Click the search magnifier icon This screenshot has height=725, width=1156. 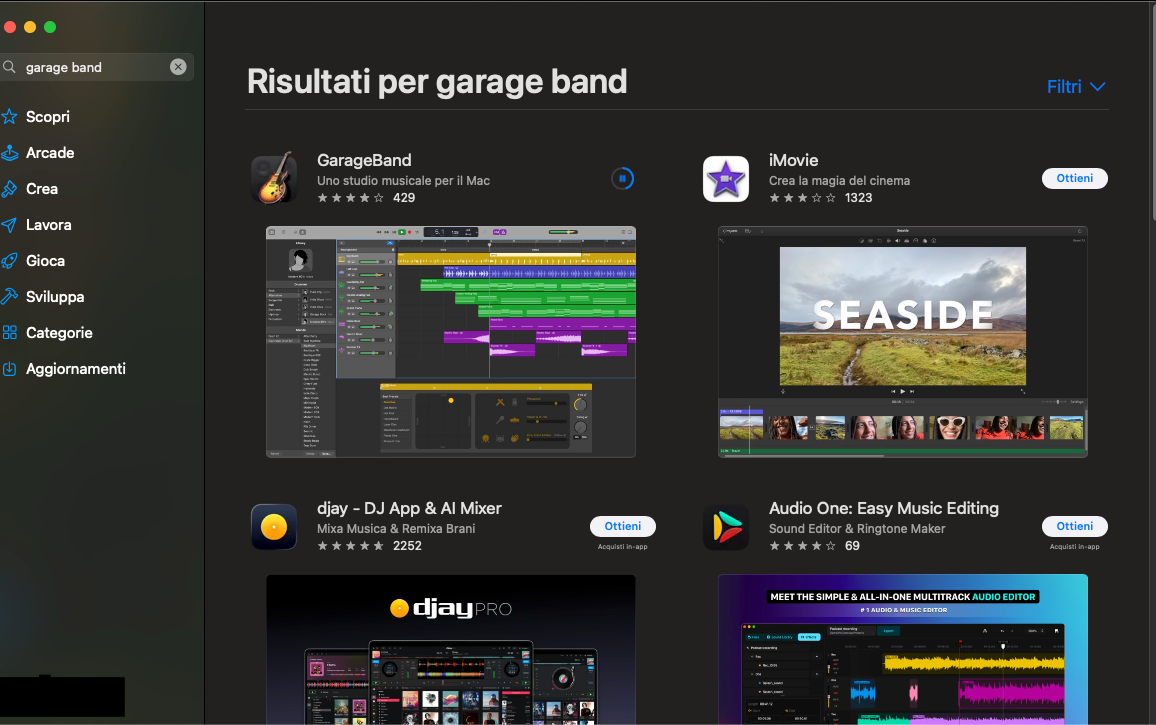[10, 67]
